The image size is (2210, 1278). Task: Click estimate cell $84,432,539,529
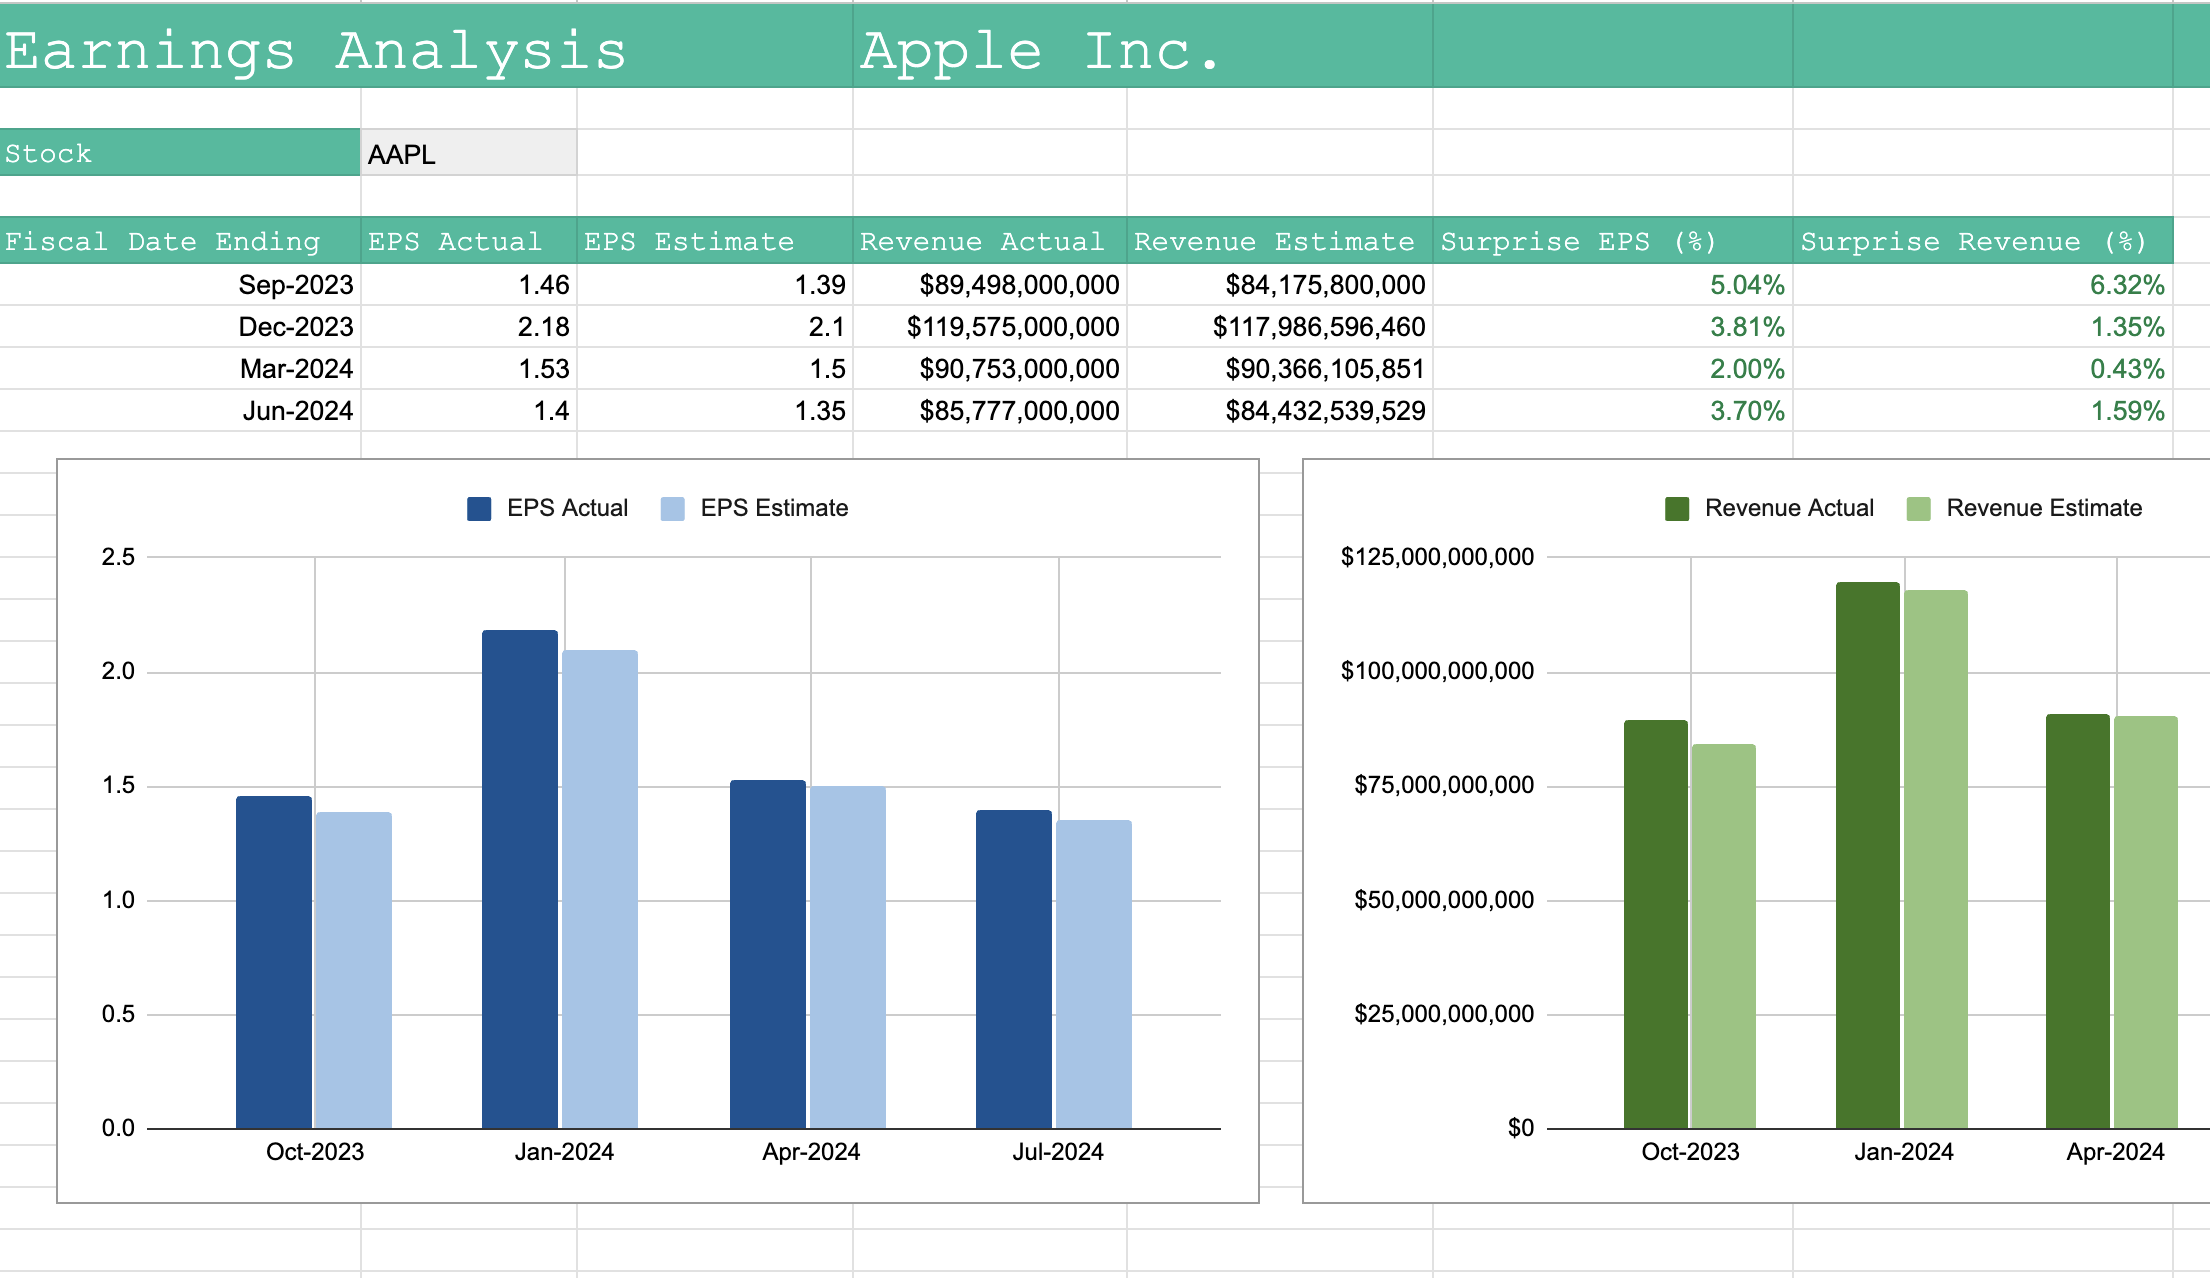[x=1280, y=411]
